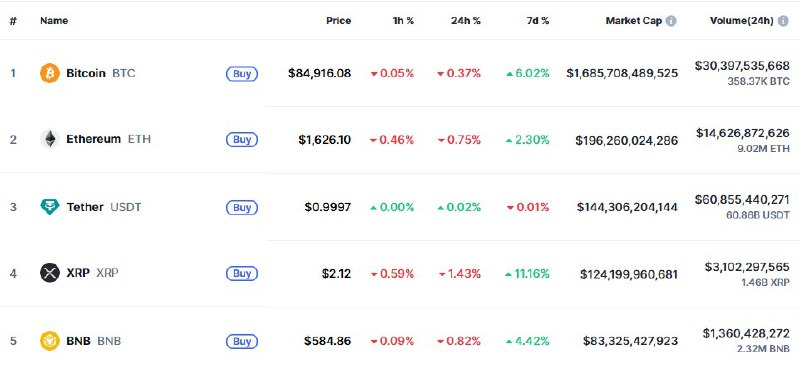Viewport: 800px width, 374px height.
Task: Sort by the 24h % column header
Action: (x=466, y=21)
